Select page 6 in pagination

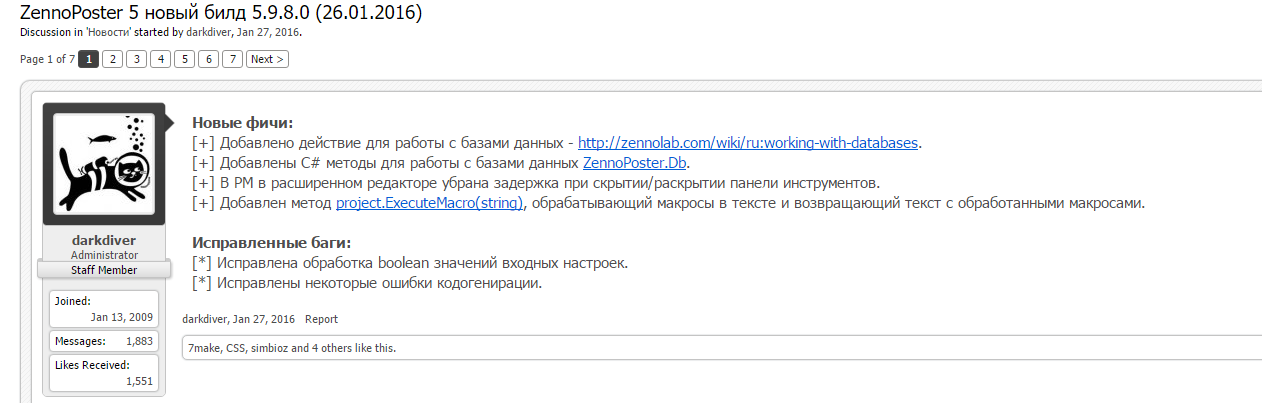(208, 59)
